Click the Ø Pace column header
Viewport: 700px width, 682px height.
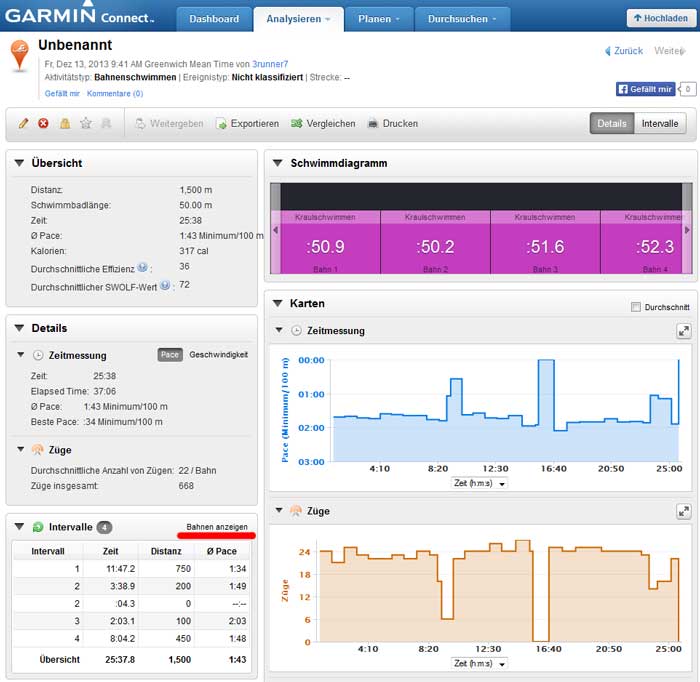[221, 552]
